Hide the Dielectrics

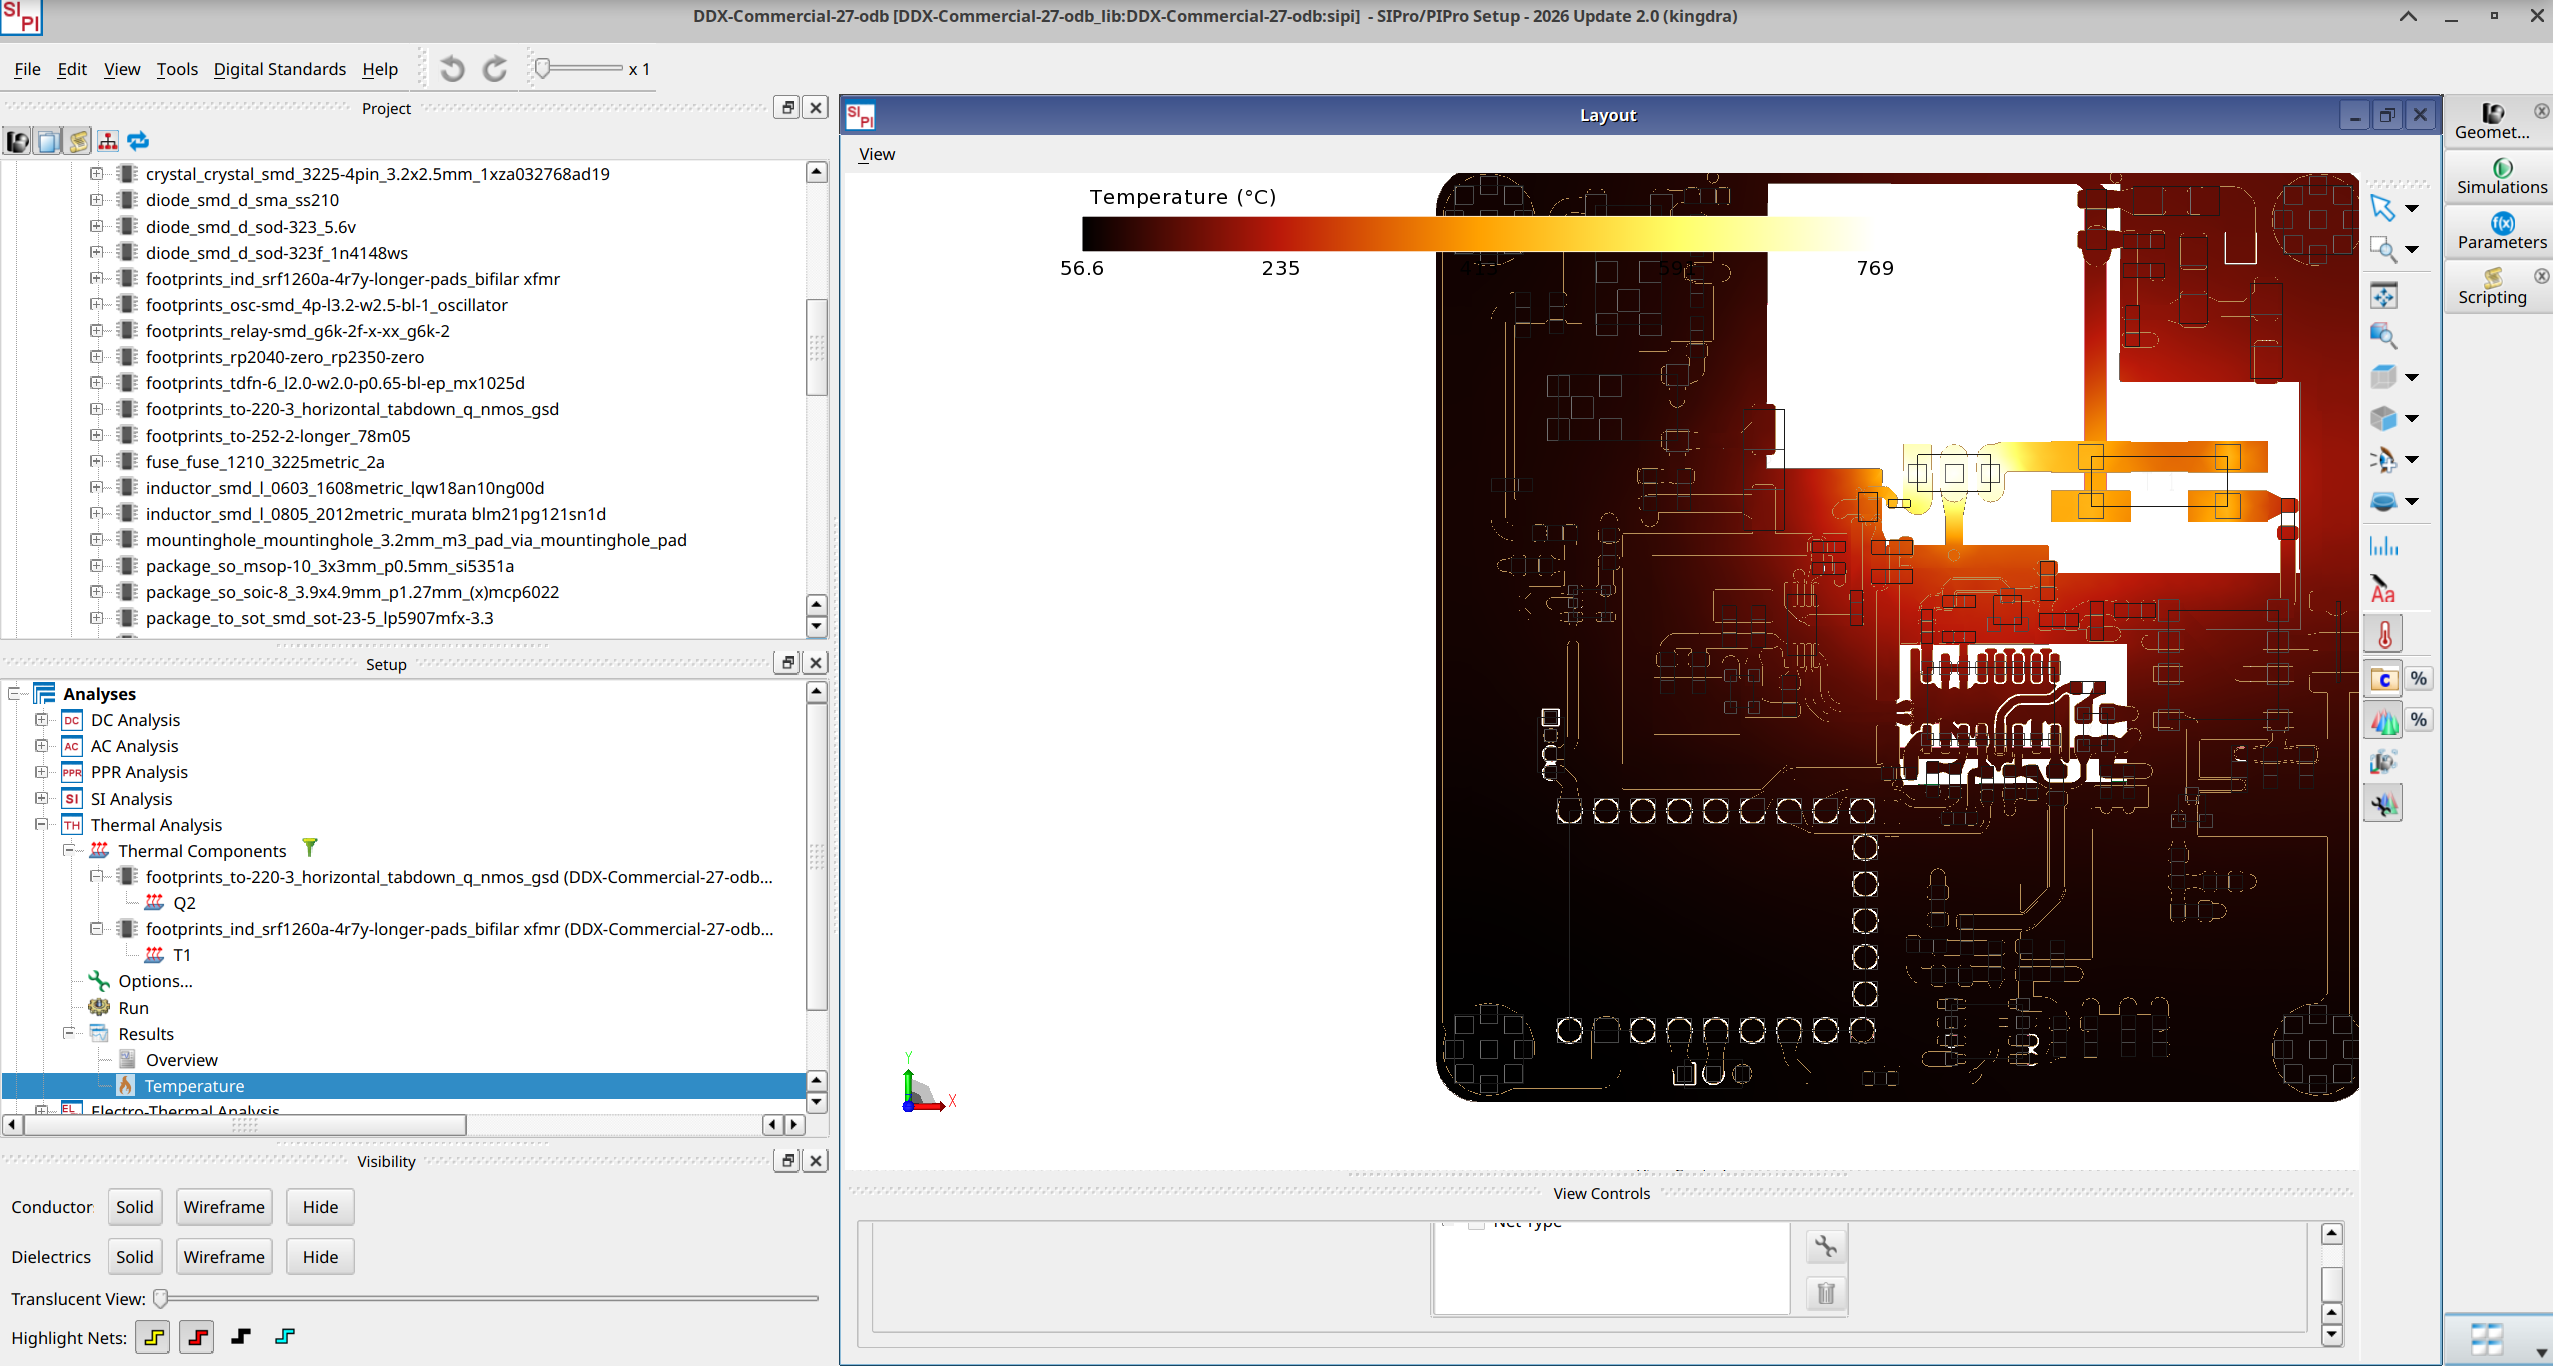point(319,1256)
